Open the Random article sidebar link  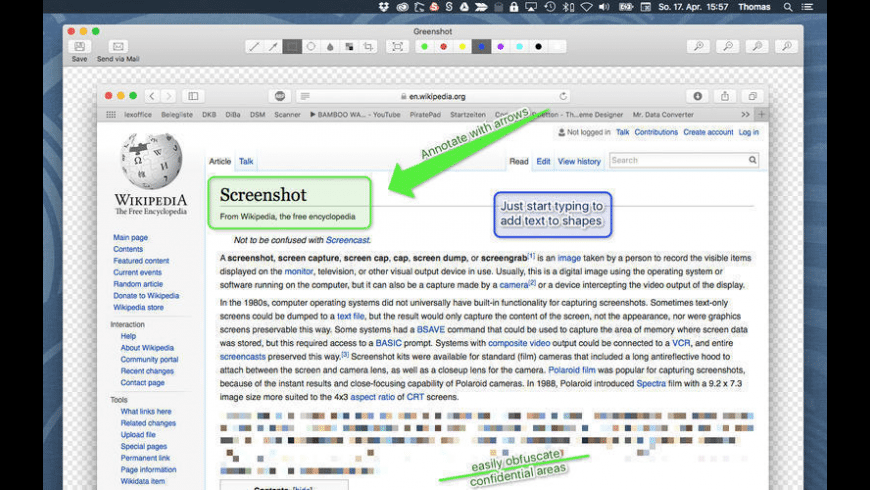138,284
